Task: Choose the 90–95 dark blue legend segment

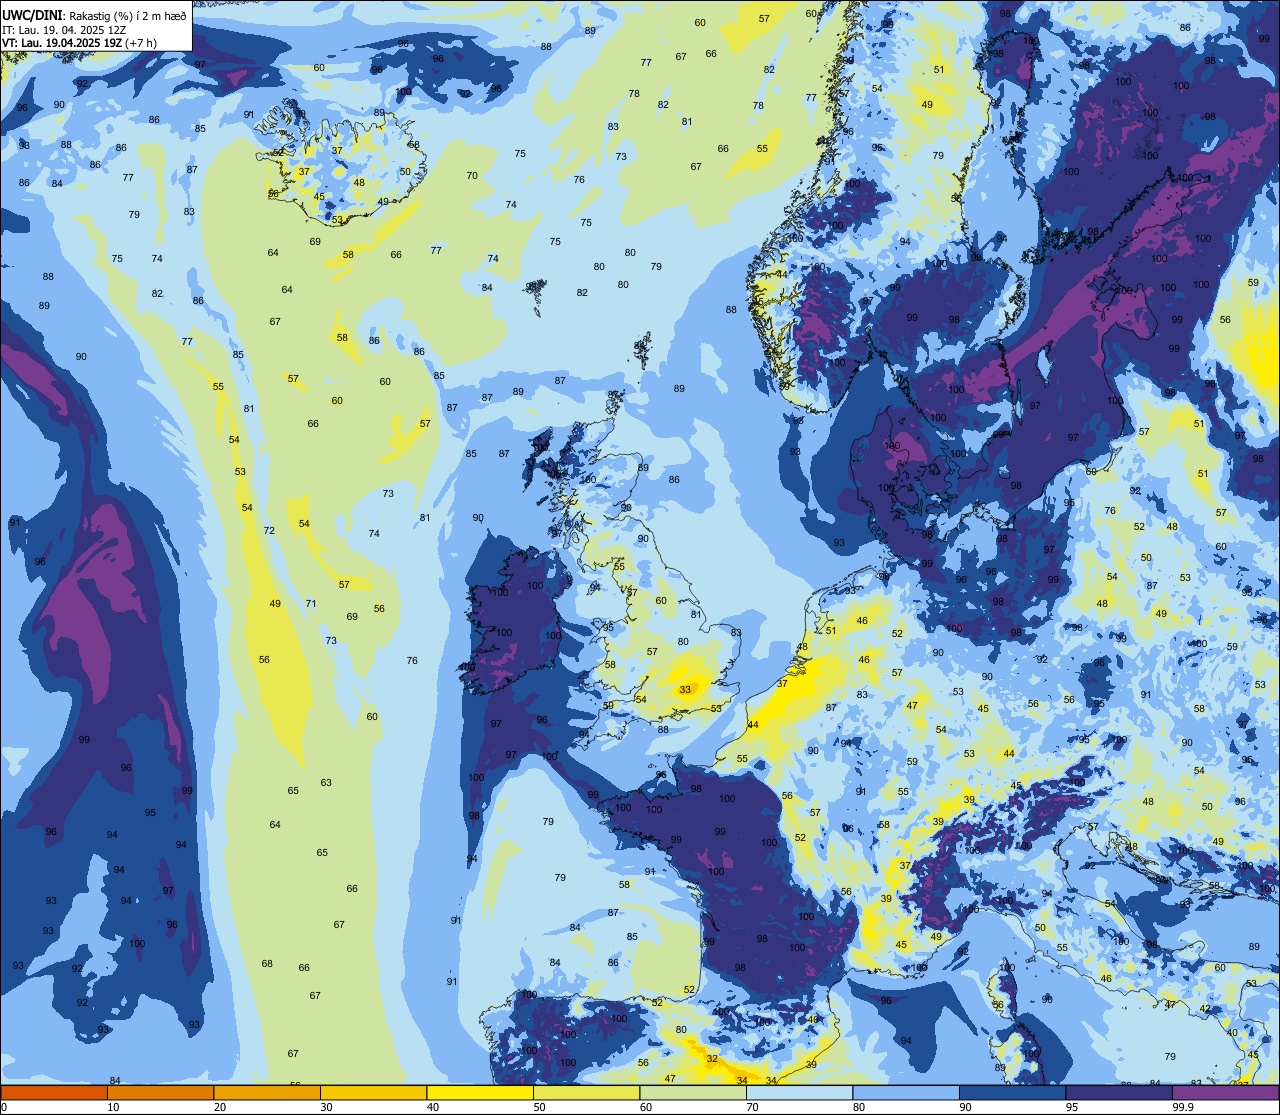Action: tap(1013, 1093)
